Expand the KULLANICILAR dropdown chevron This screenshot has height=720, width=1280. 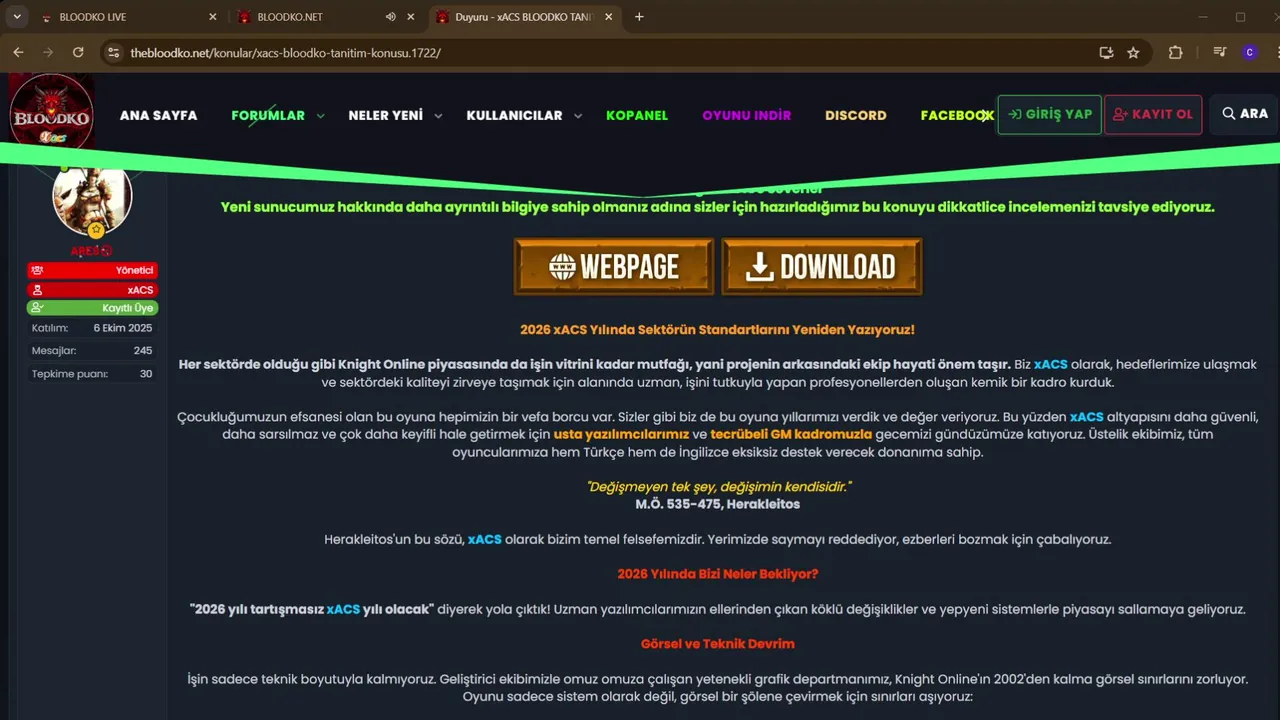point(577,116)
